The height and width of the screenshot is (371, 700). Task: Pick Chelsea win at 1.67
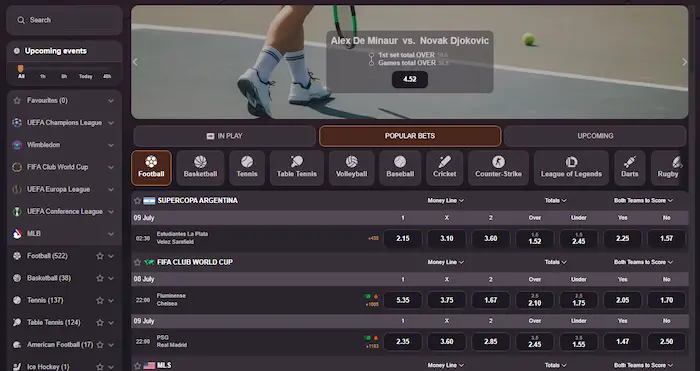[490, 300]
